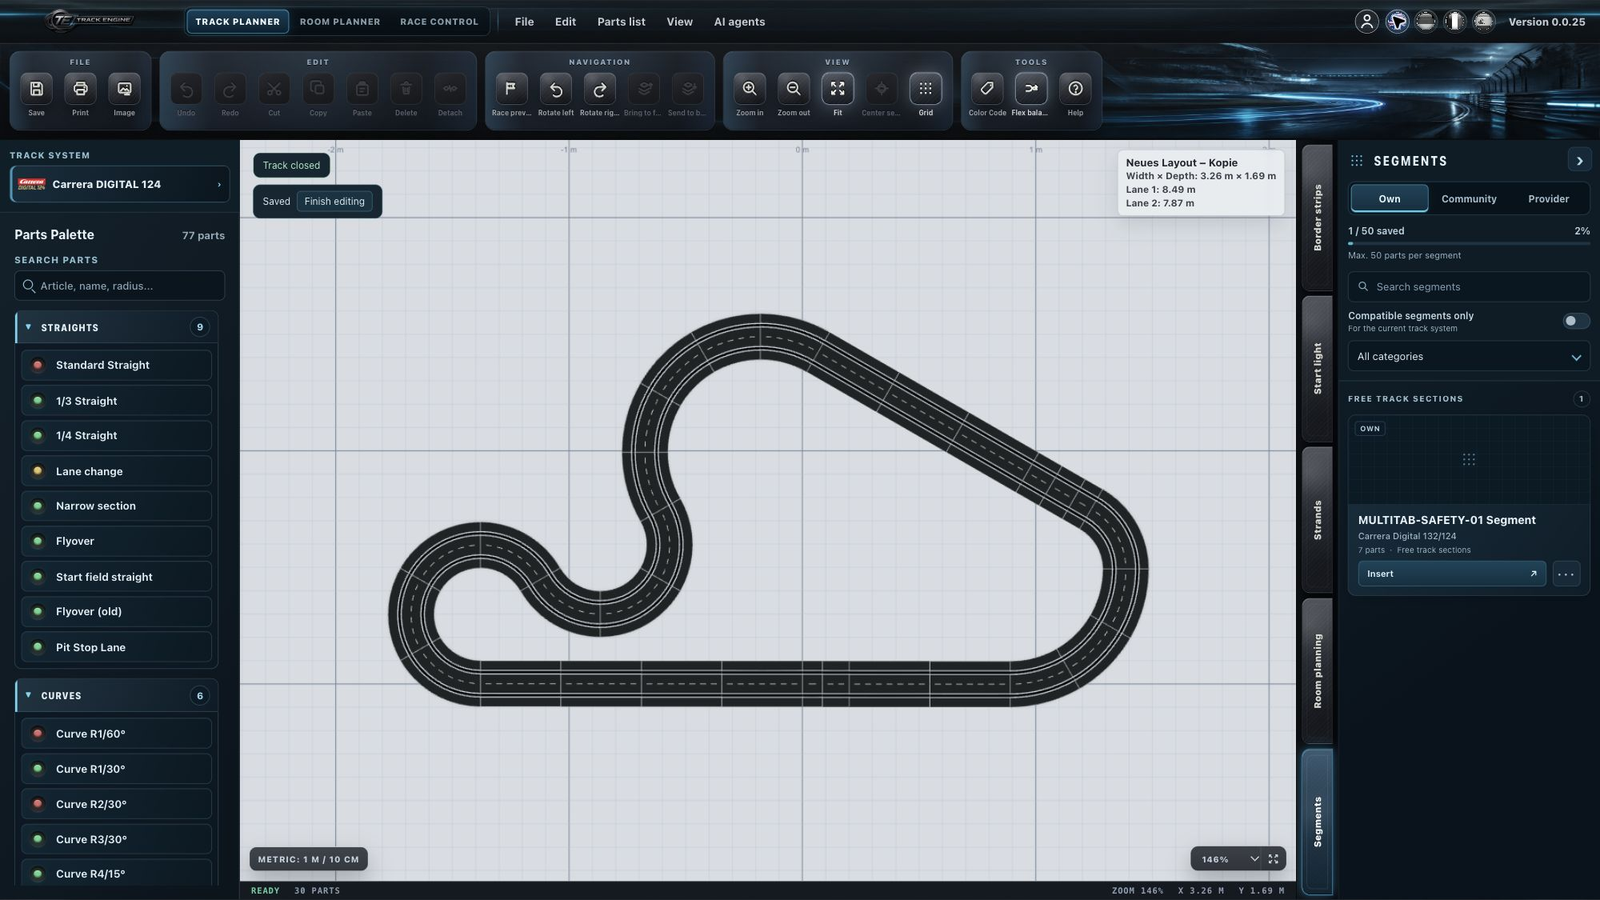Viewport: 1600px width, 900px height.
Task: Open the Parts list menu
Action: click(x=621, y=21)
